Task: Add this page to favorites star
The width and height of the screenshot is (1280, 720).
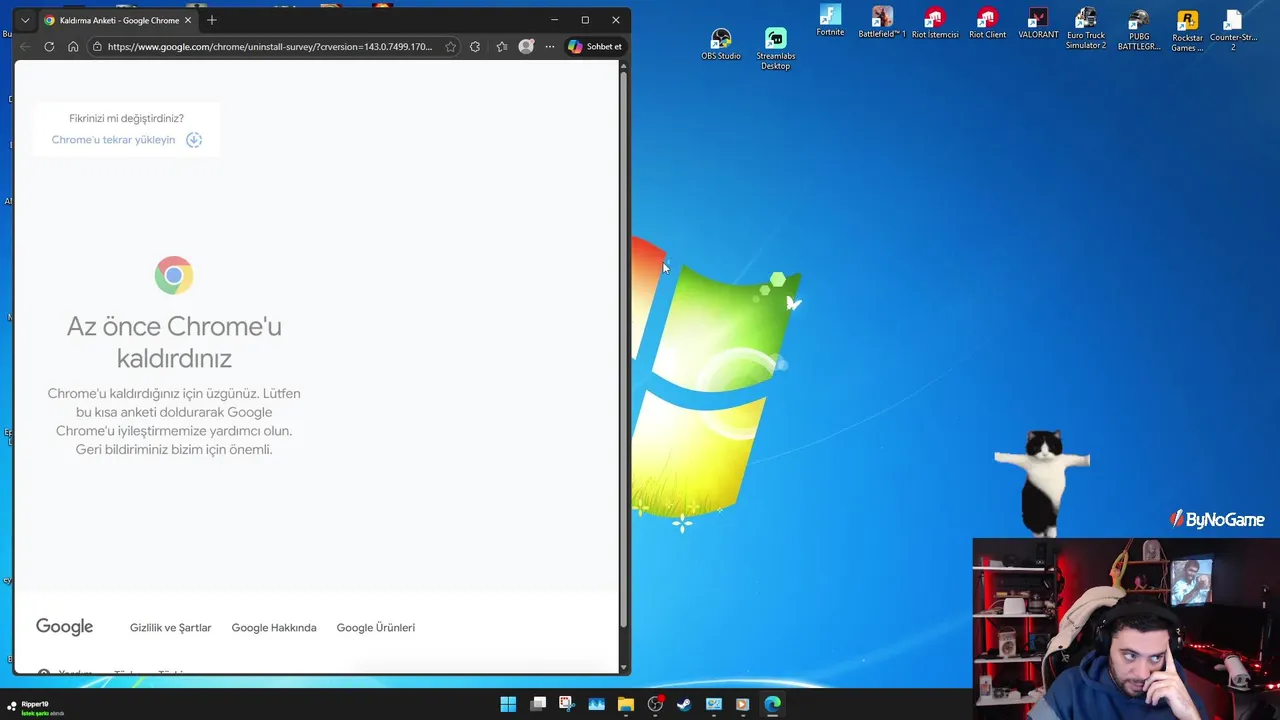Action: pos(451,47)
